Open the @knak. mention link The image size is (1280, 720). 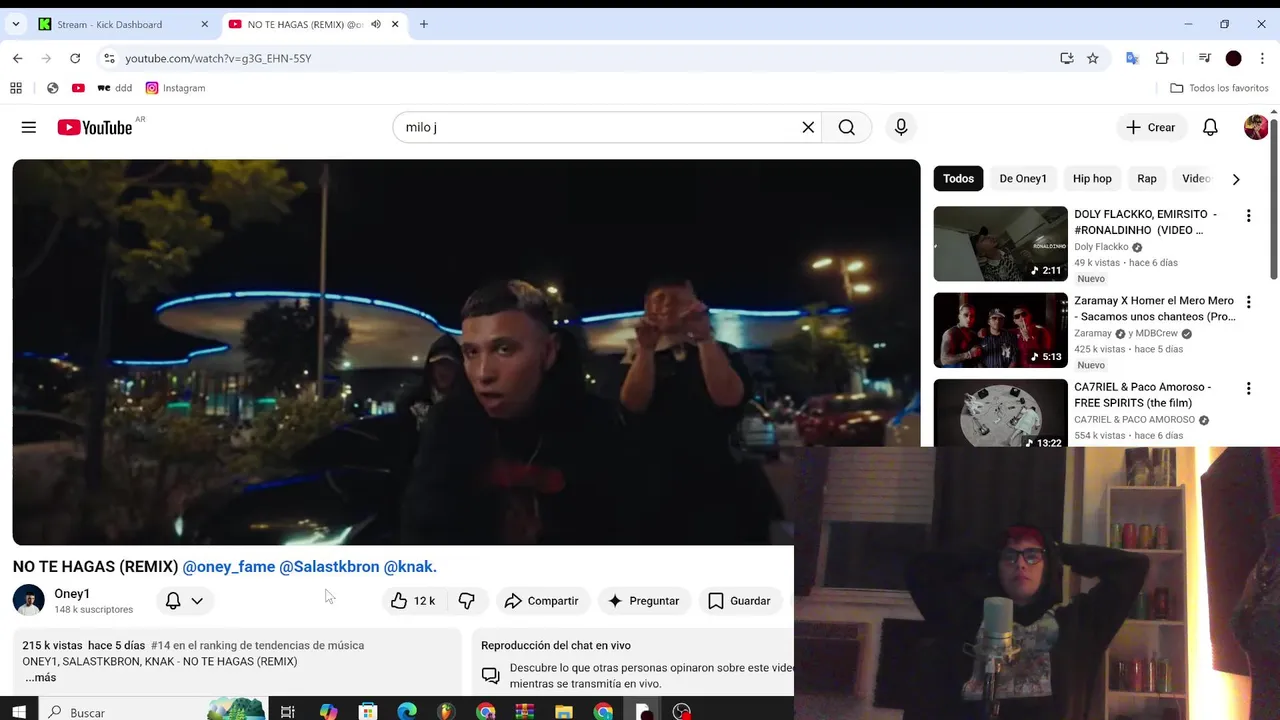click(x=410, y=567)
